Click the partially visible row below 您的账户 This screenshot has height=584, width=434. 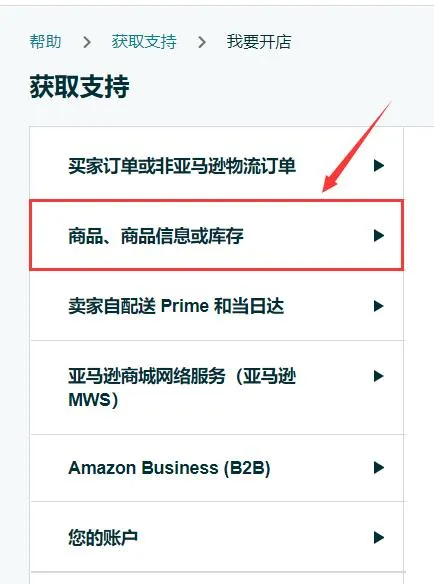[x=216, y=578]
